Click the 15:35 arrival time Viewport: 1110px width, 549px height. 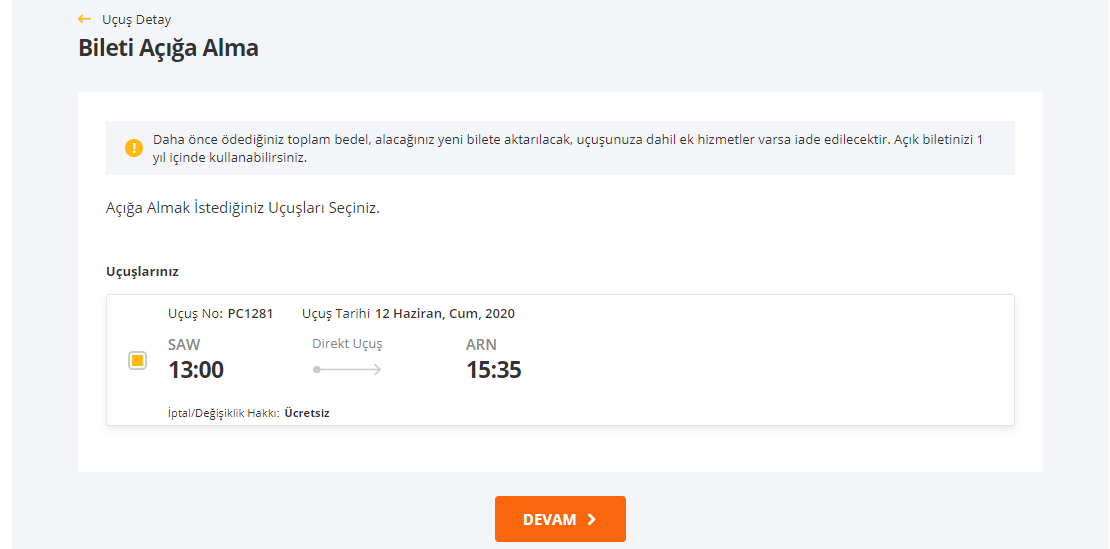click(494, 370)
